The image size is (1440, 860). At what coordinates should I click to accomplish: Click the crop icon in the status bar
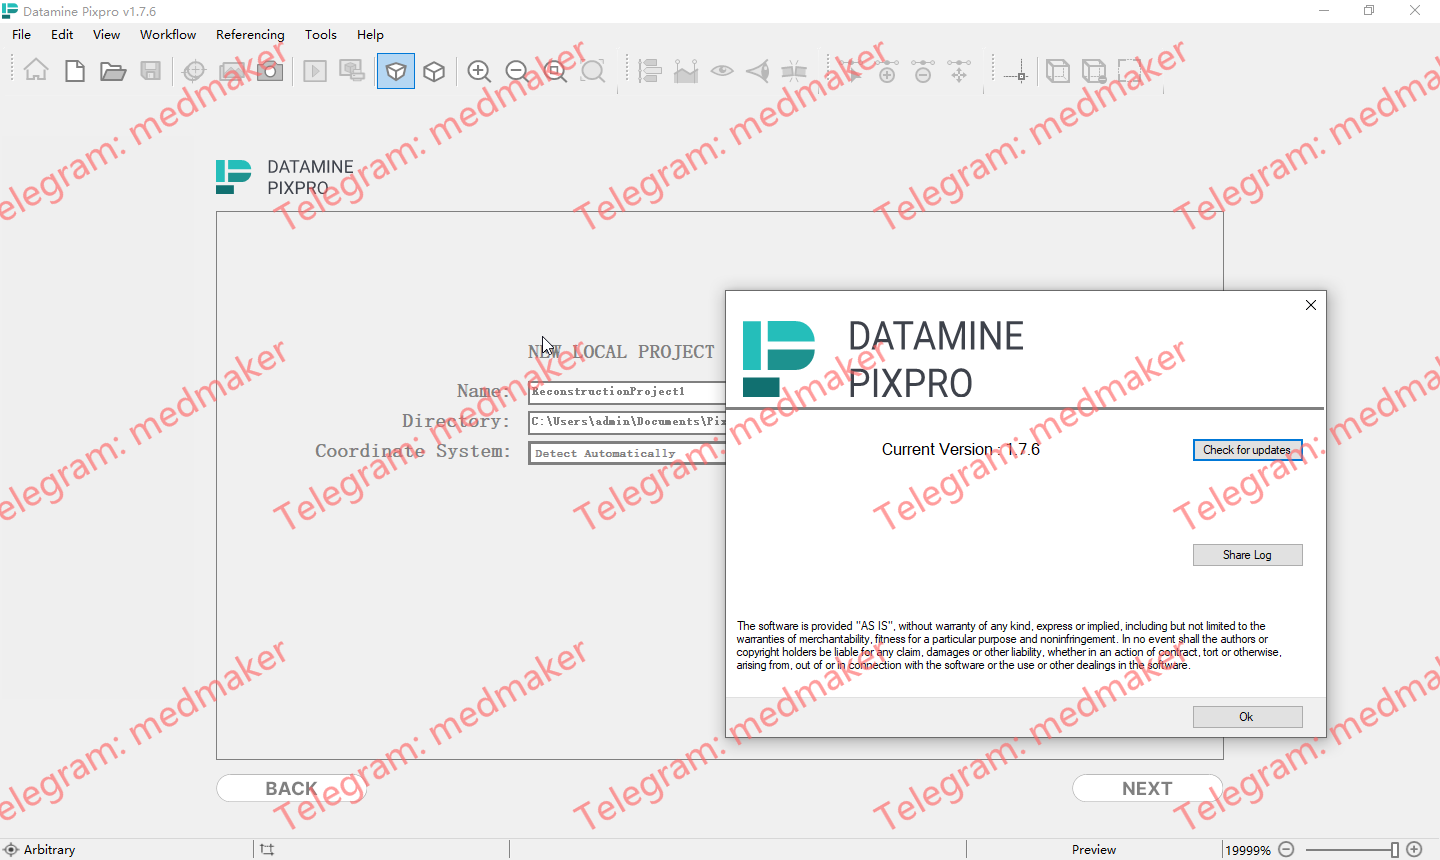point(267,849)
